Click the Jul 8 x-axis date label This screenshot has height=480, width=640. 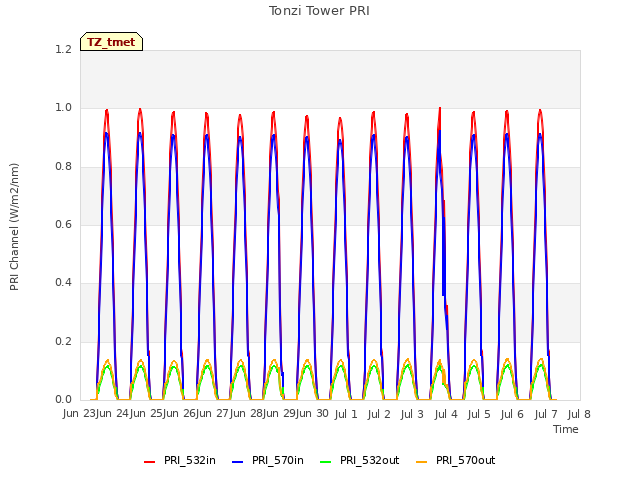point(579,414)
